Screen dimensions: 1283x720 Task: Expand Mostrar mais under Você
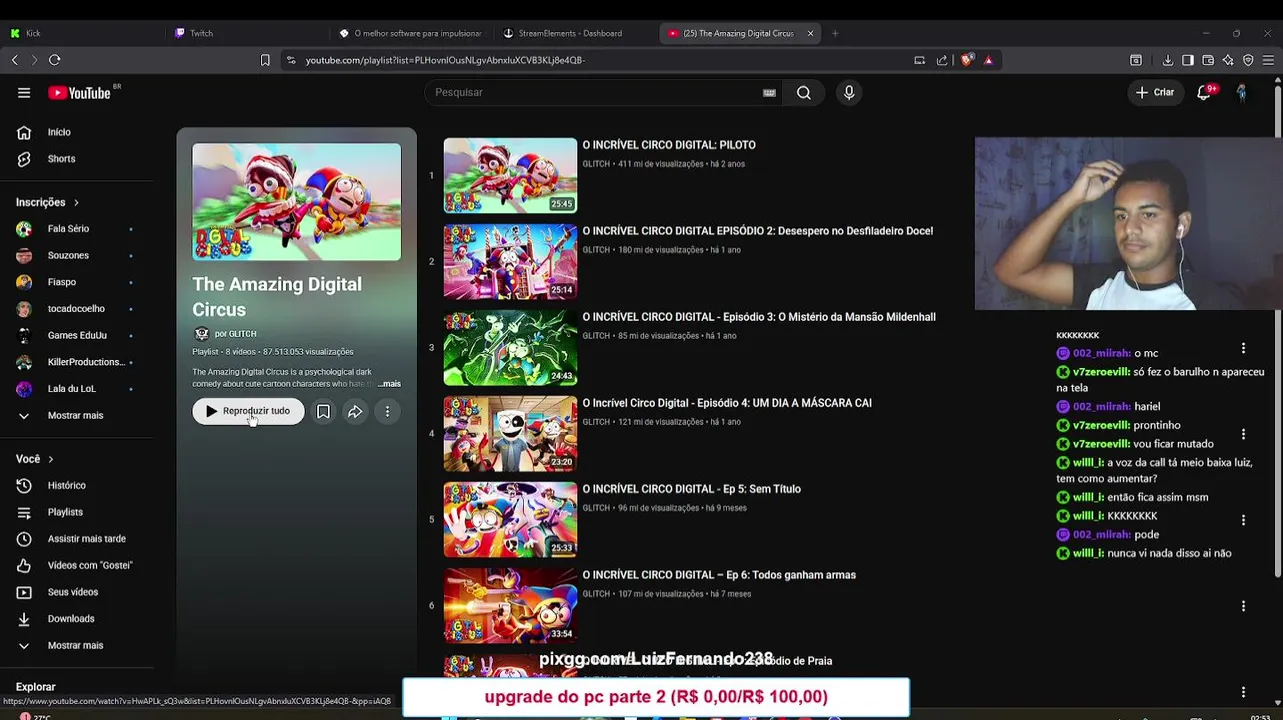pyautogui.click(x=75, y=646)
